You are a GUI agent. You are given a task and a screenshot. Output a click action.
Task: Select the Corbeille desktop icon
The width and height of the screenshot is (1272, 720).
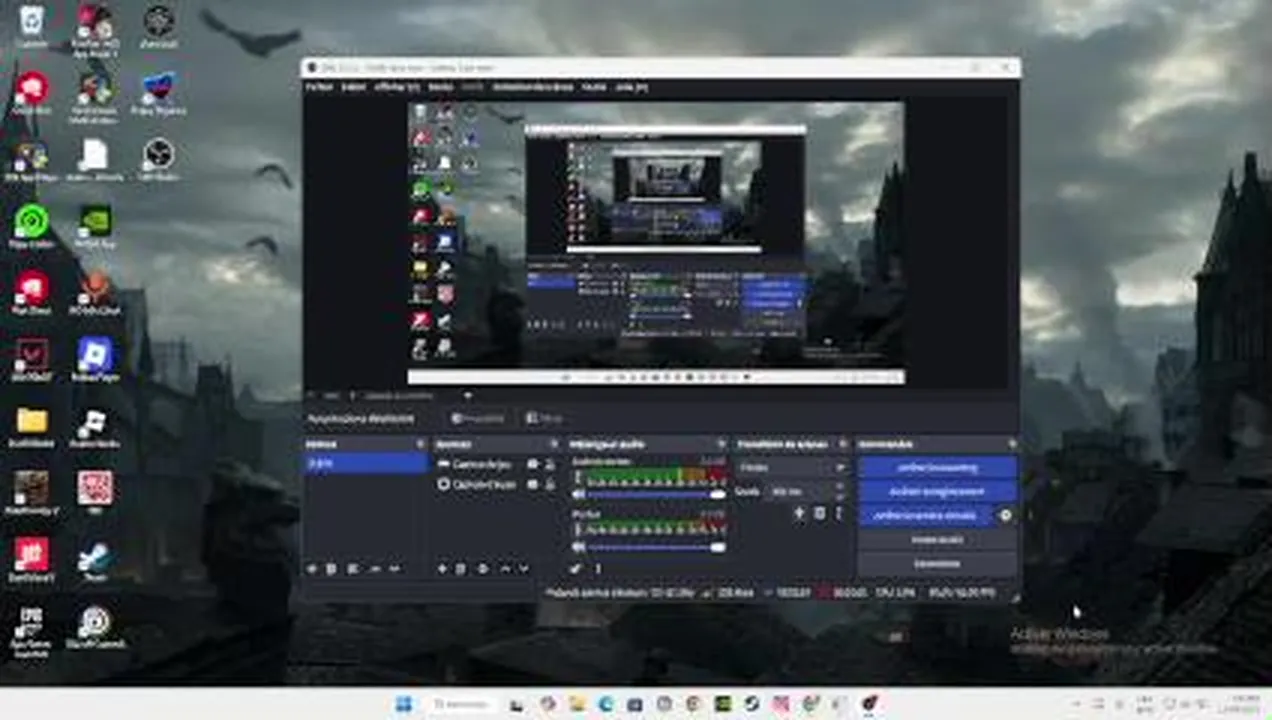tap(31, 26)
